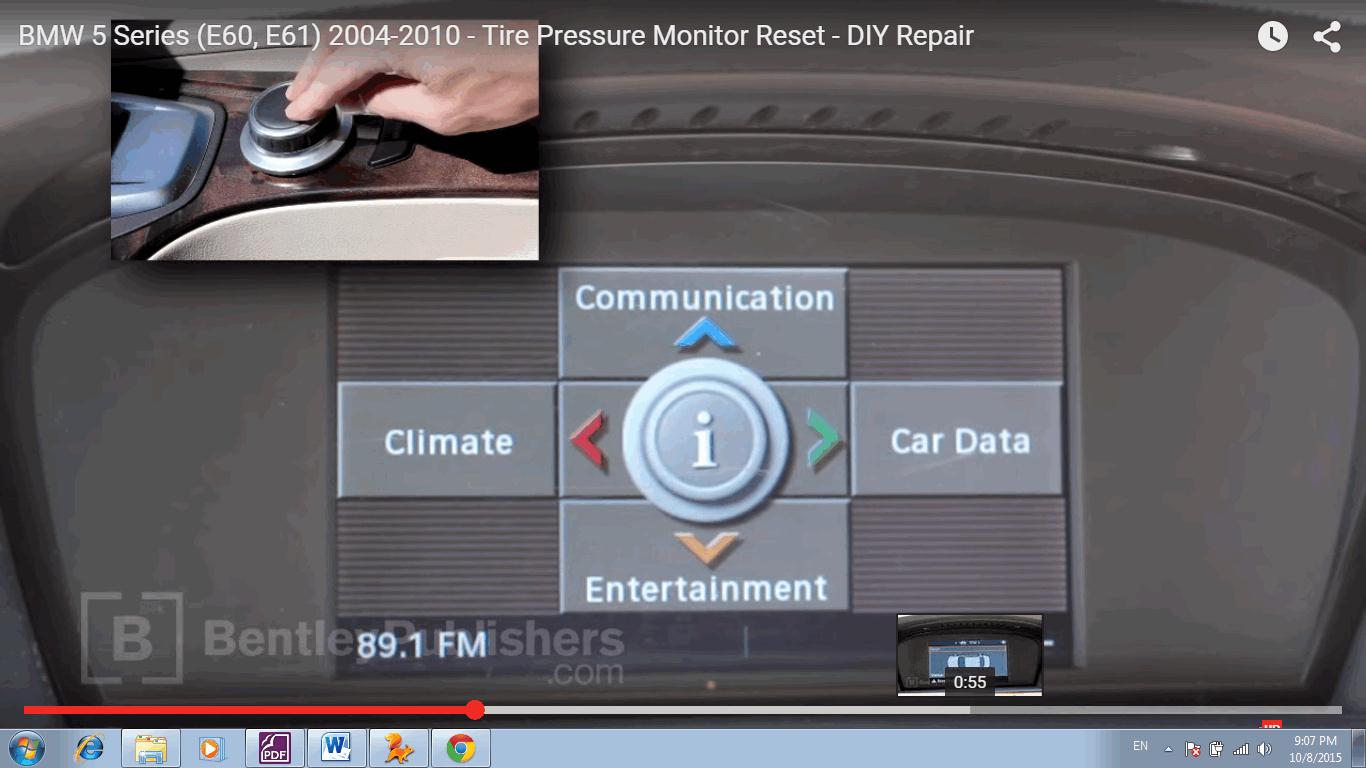
Task: Click the red HD badge
Action: [1271, 724]
